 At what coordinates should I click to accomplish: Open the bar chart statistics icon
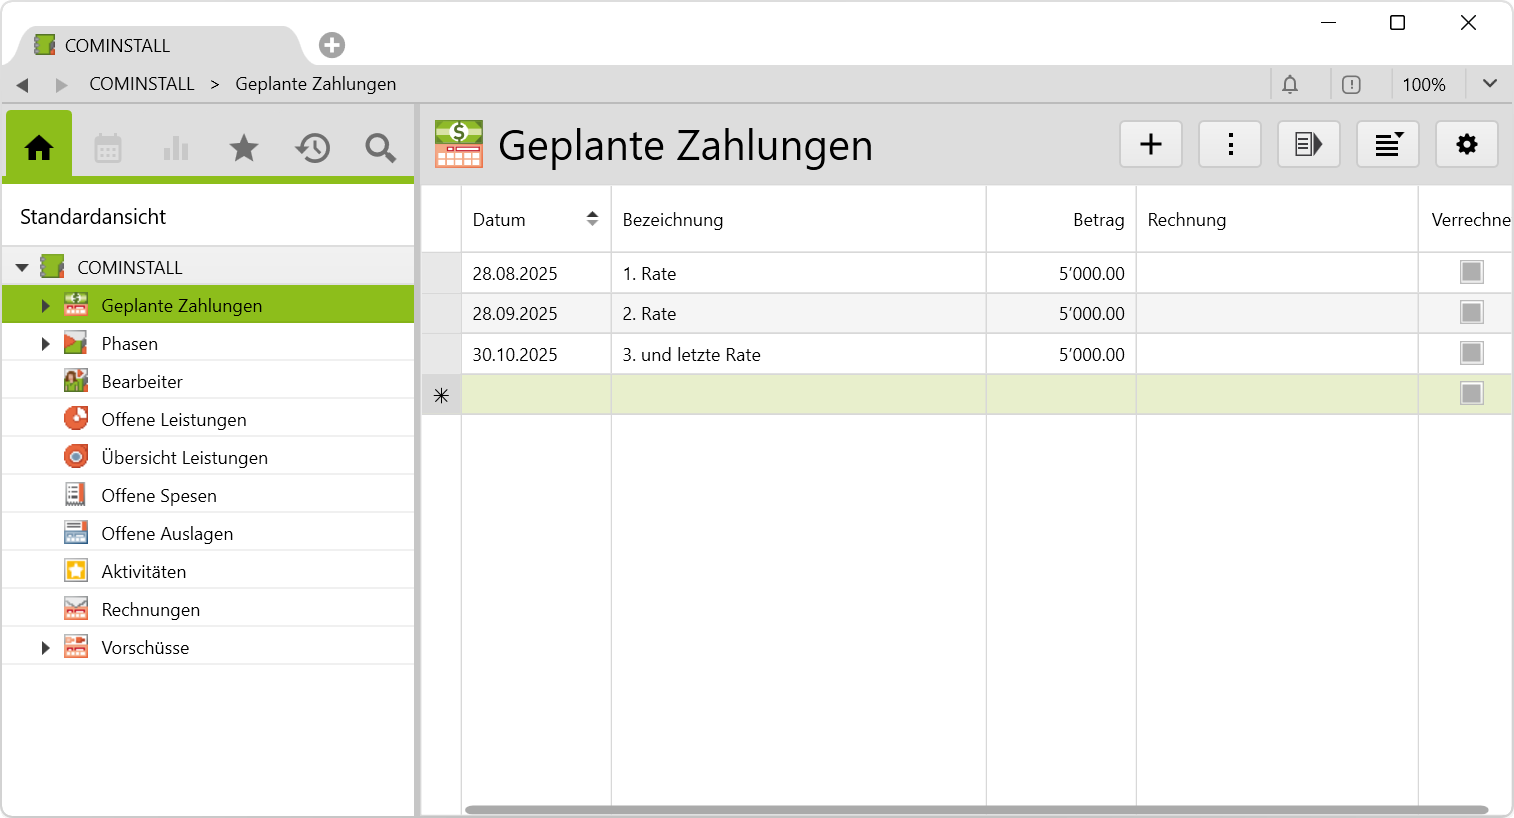click(176, 149)
